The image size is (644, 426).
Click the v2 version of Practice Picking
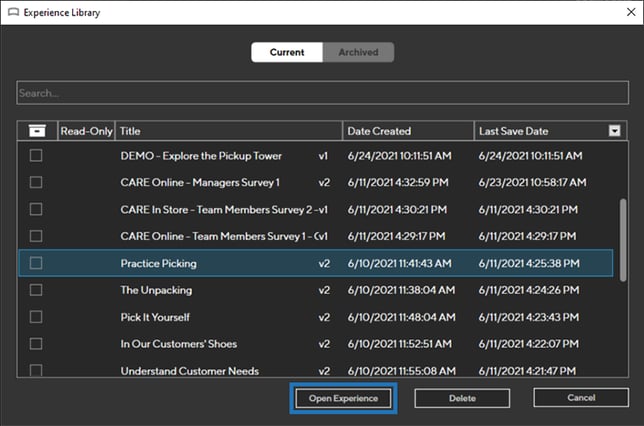coord(324,263)
